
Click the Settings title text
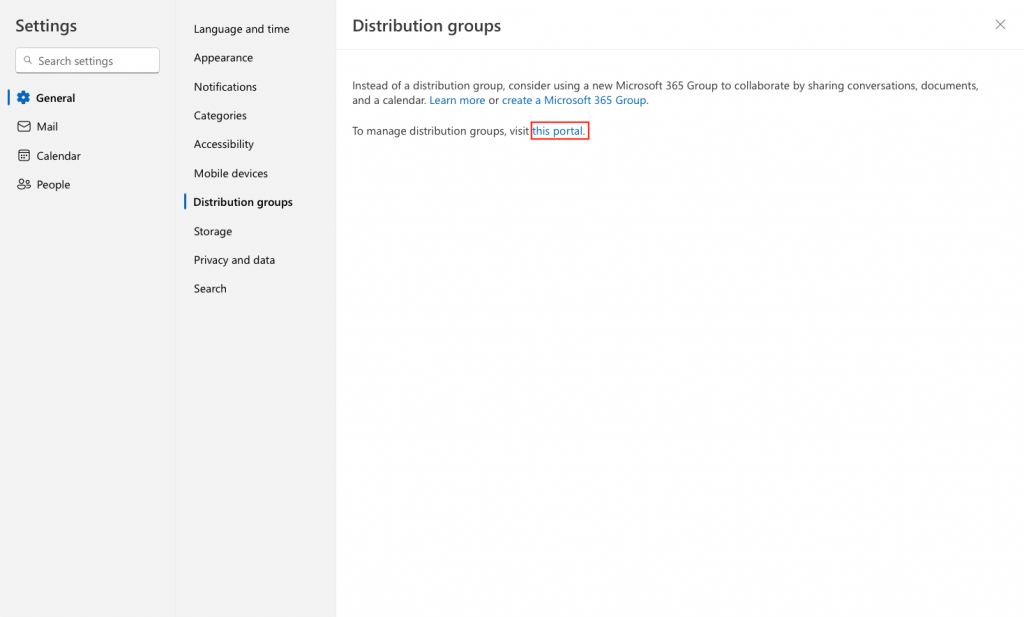point(46,25)
